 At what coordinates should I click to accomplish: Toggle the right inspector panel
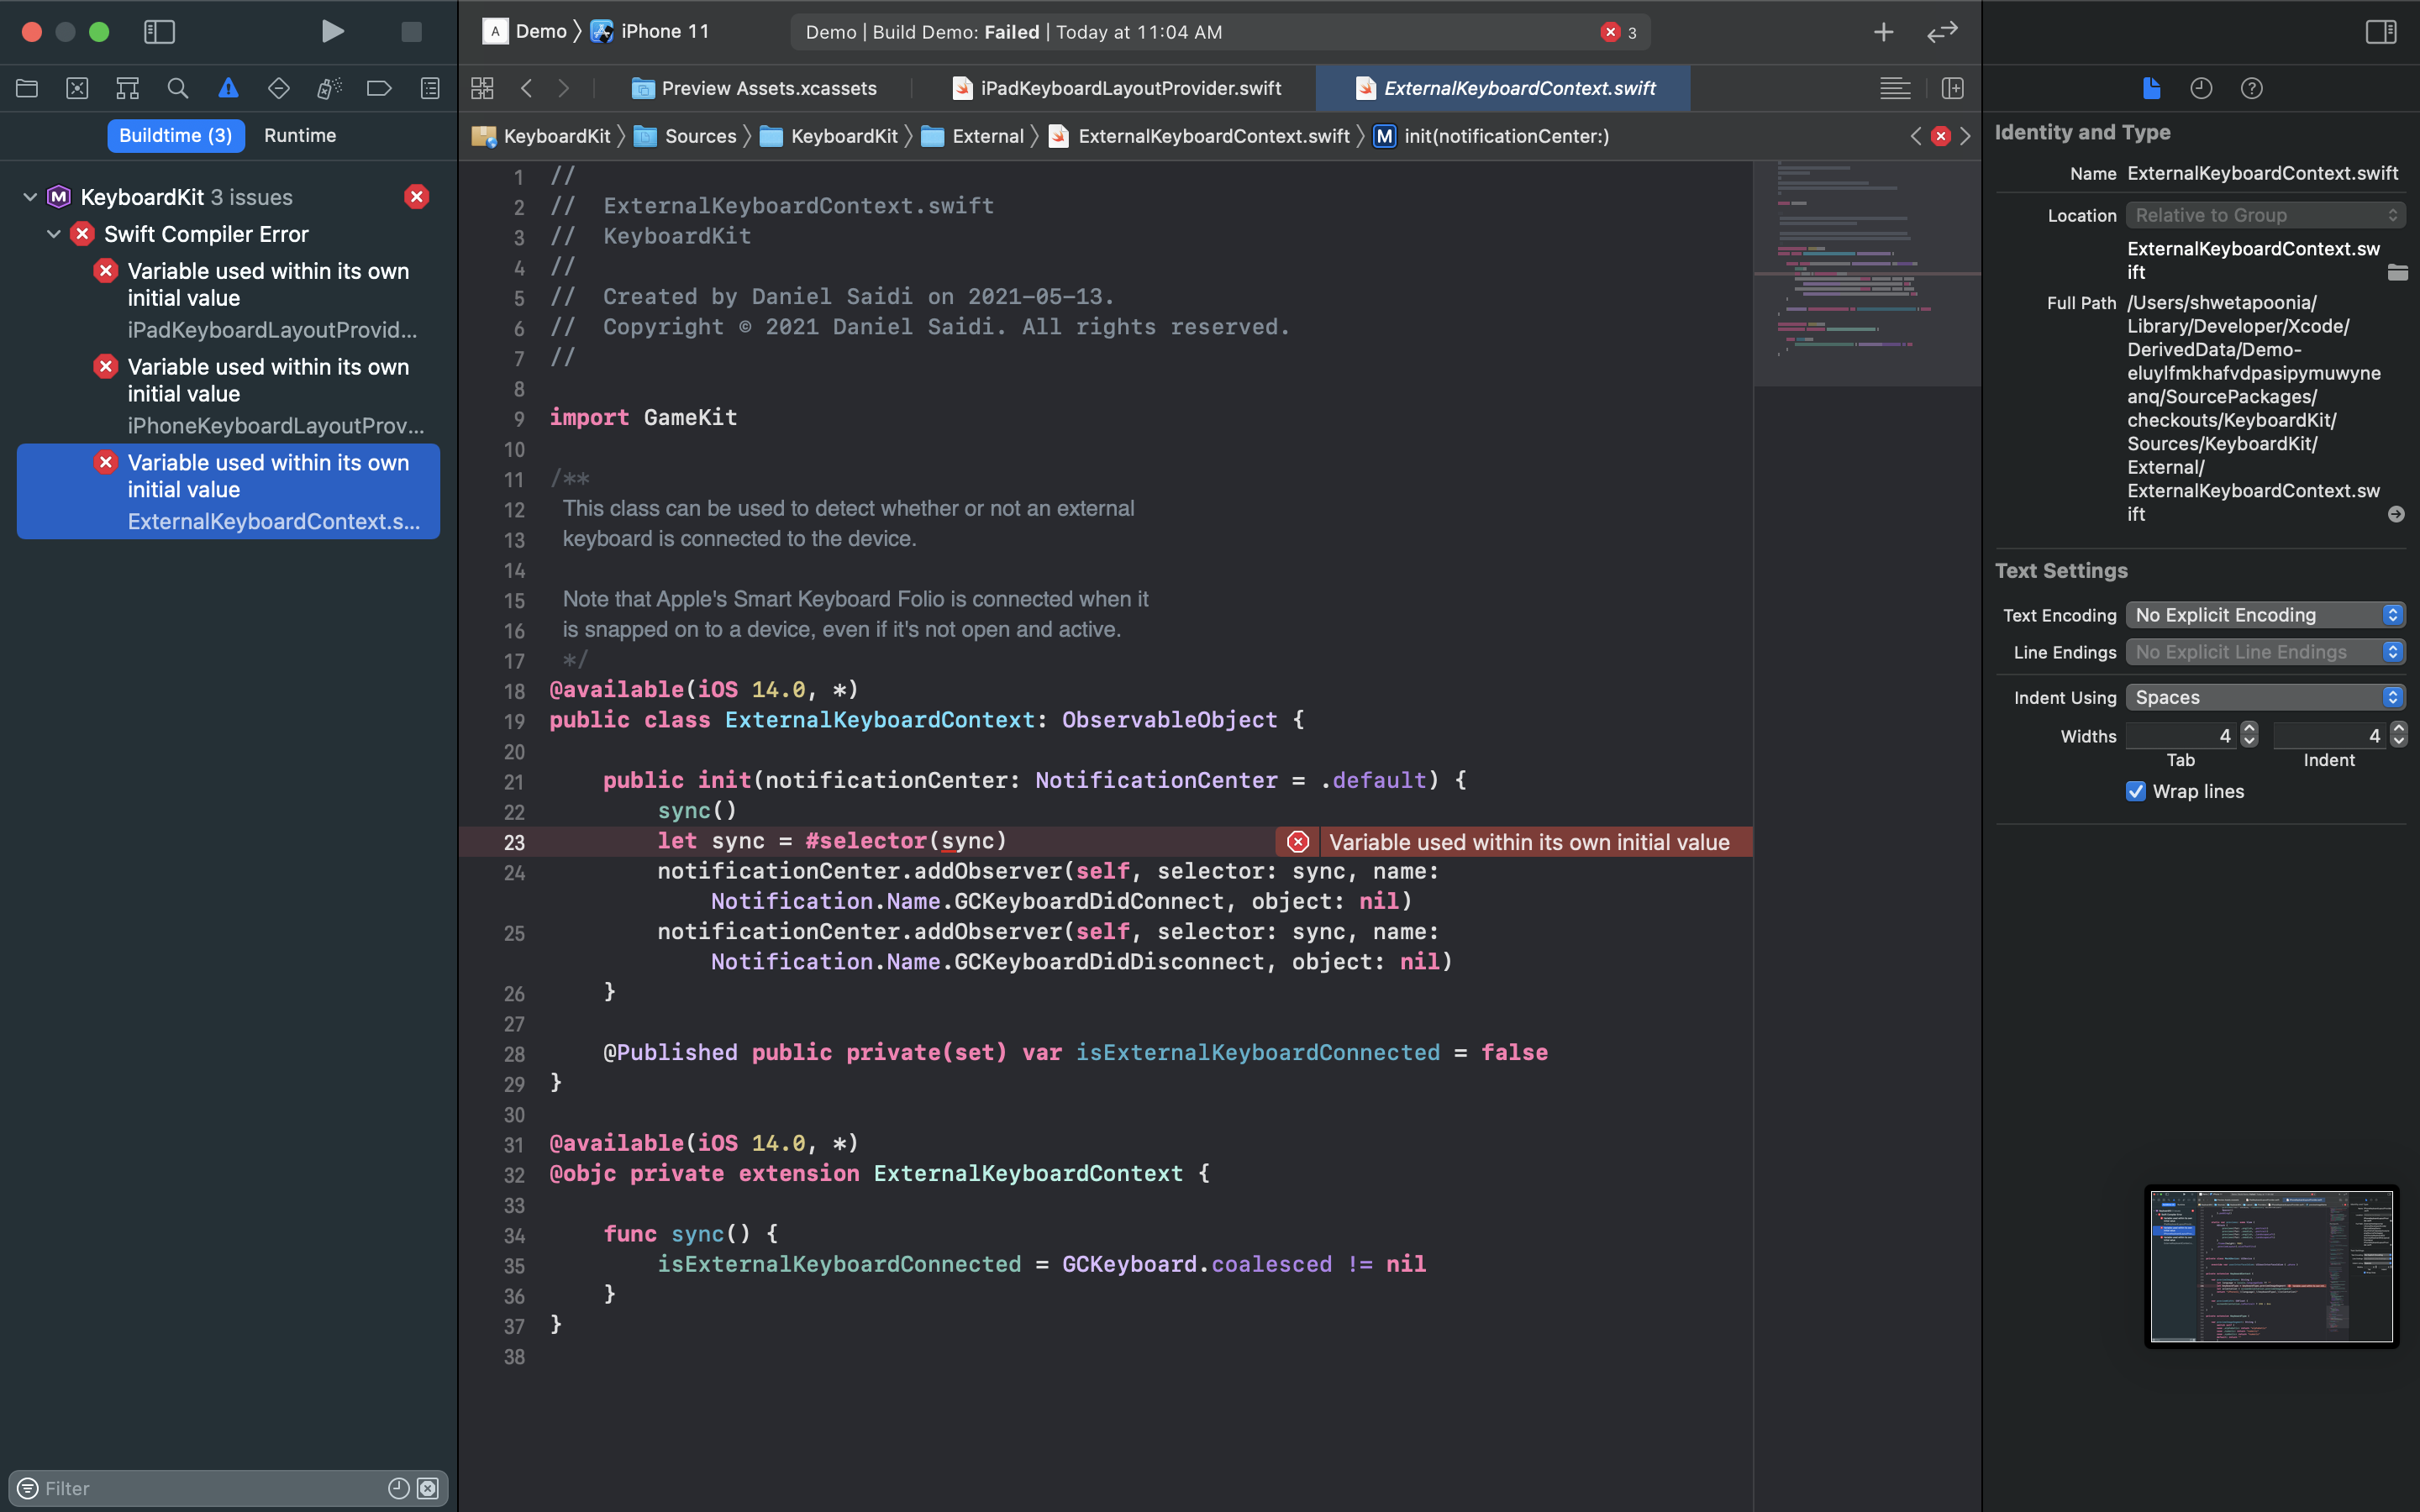[x=2379, y=31]
